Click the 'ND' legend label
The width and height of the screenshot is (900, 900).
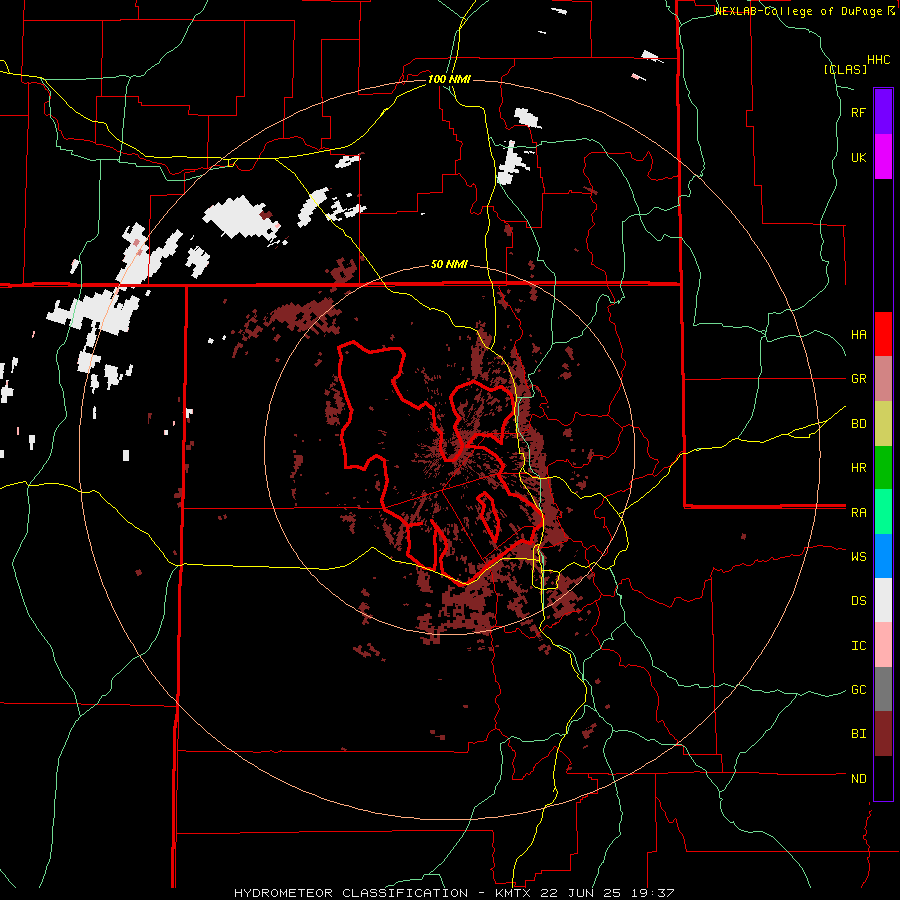pos(858,779)
